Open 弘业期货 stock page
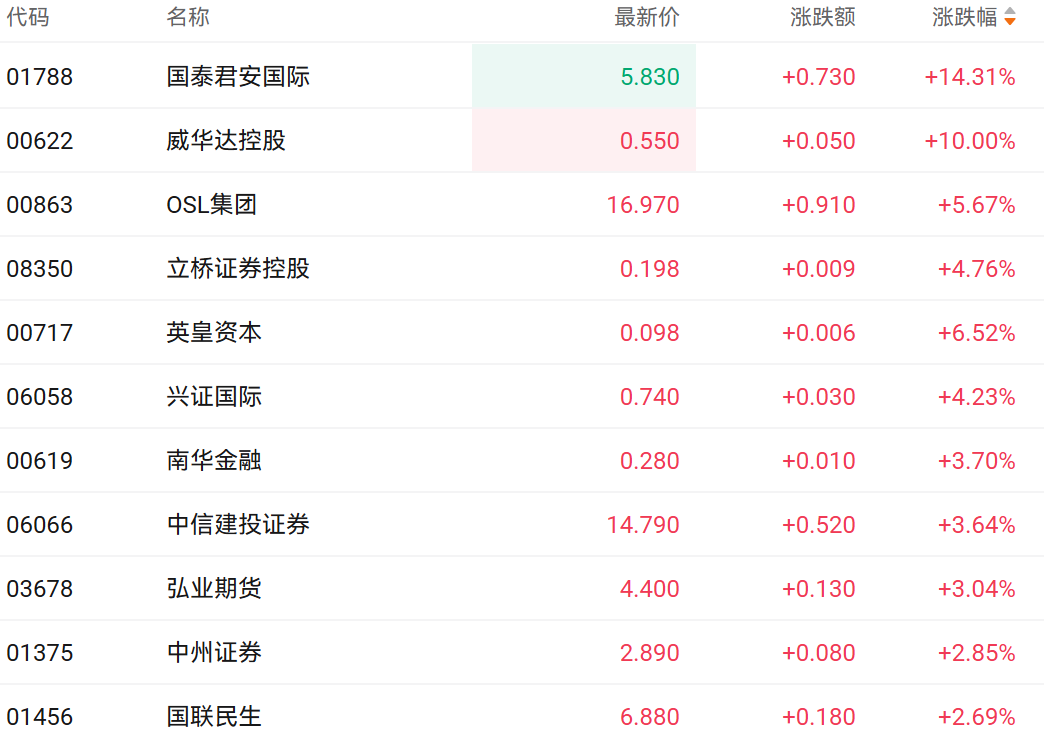1044x744 pixels. pyautogui.click(x=214, y=589)
